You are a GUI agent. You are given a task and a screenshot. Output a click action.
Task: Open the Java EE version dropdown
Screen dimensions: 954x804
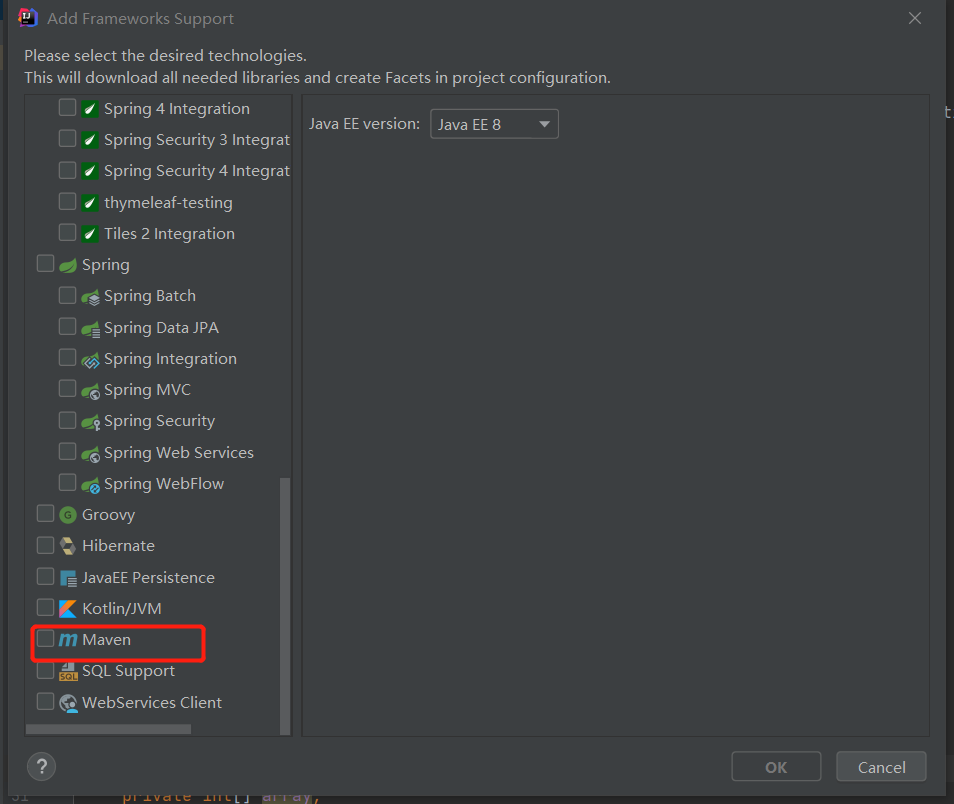[x=494, y=124]
